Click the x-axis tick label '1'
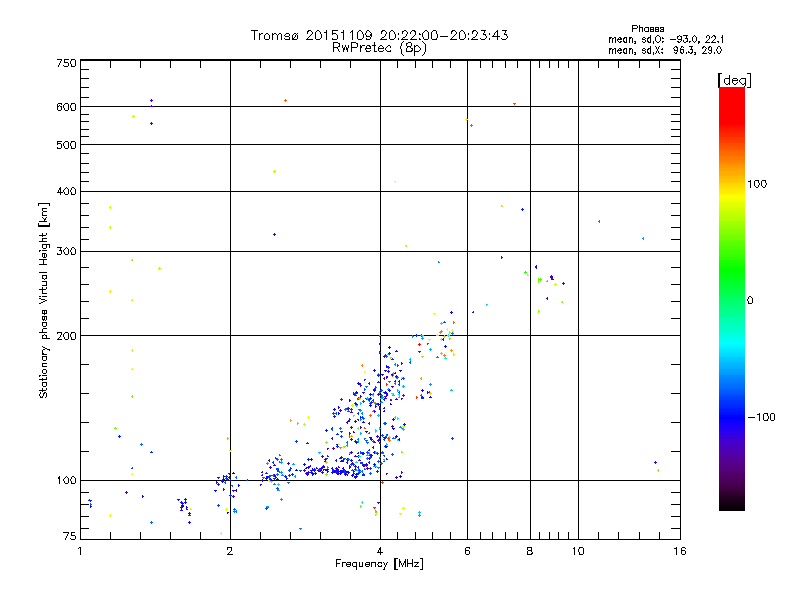 pyautogui.click(x=80, y=551)
